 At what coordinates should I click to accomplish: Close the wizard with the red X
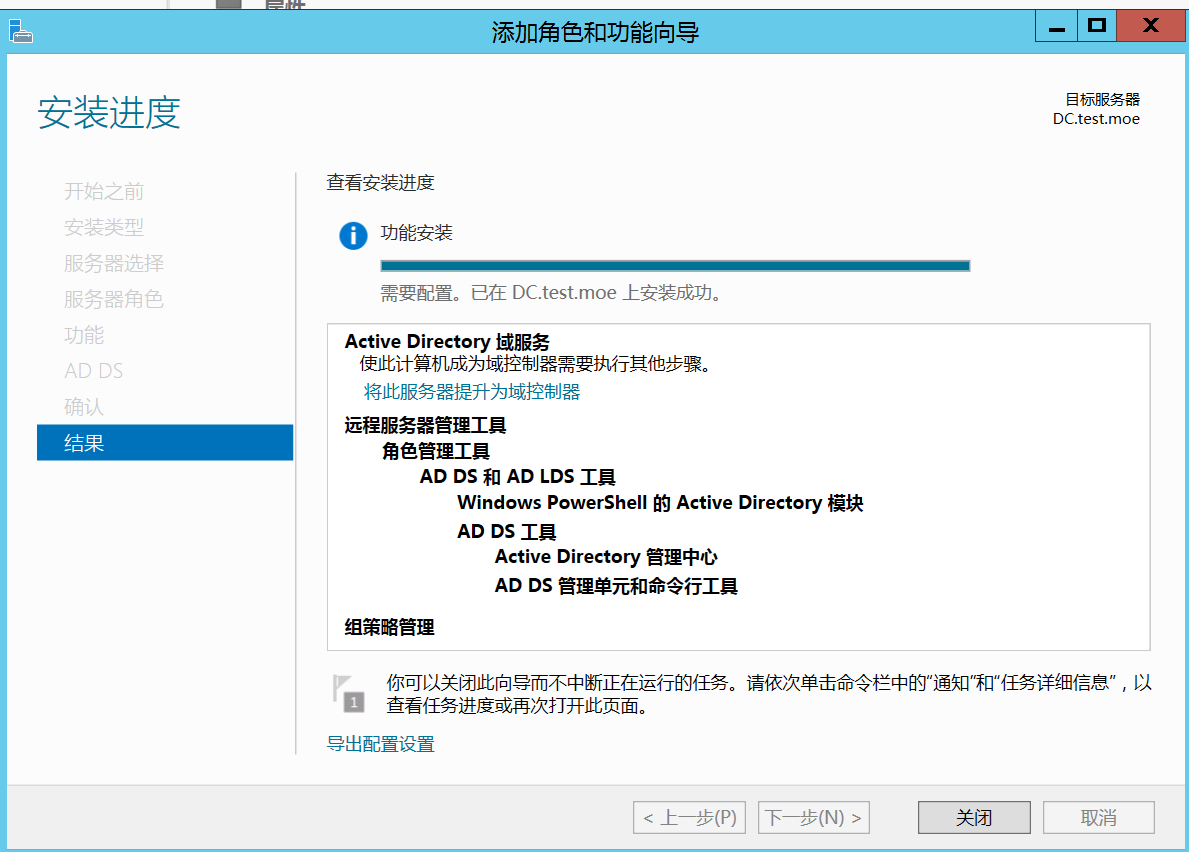click(1150, 27)
